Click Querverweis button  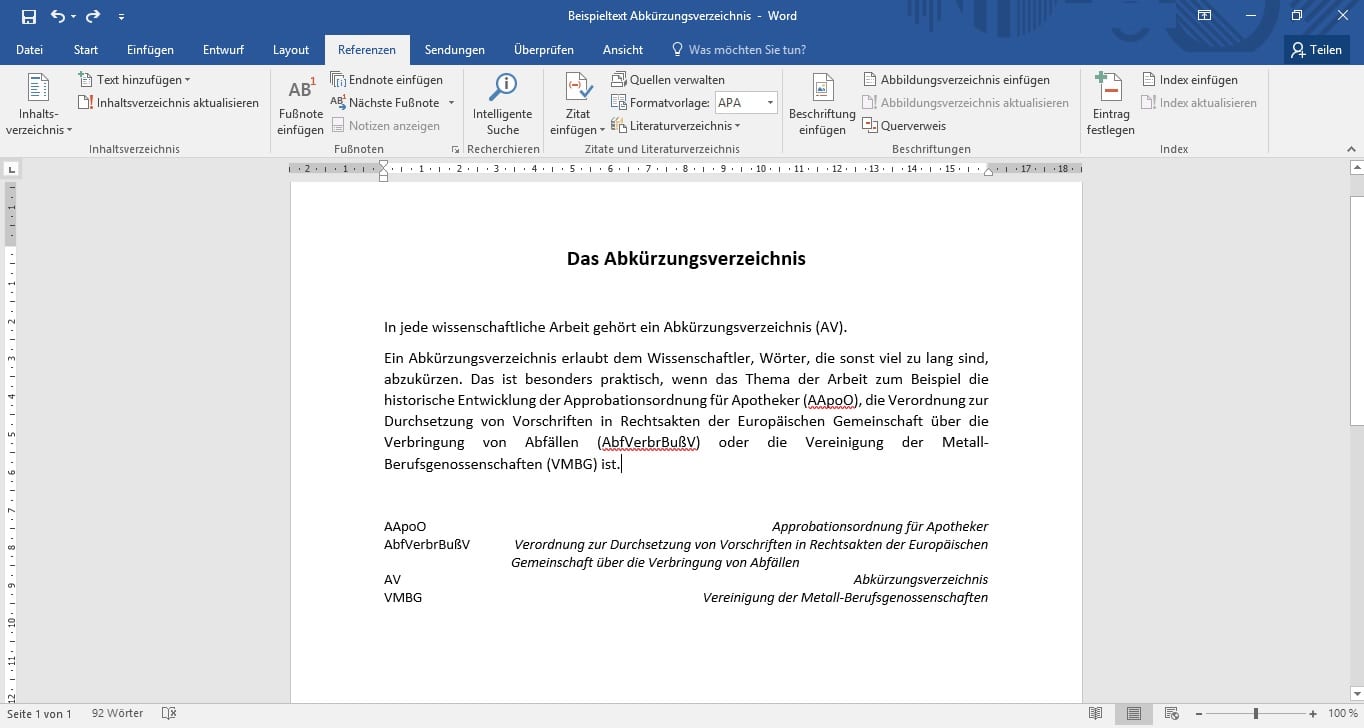(x=904, y=126)
